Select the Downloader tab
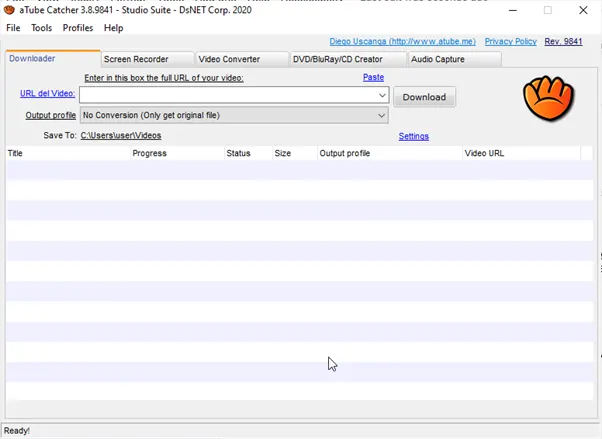 (x=53, y=59)
